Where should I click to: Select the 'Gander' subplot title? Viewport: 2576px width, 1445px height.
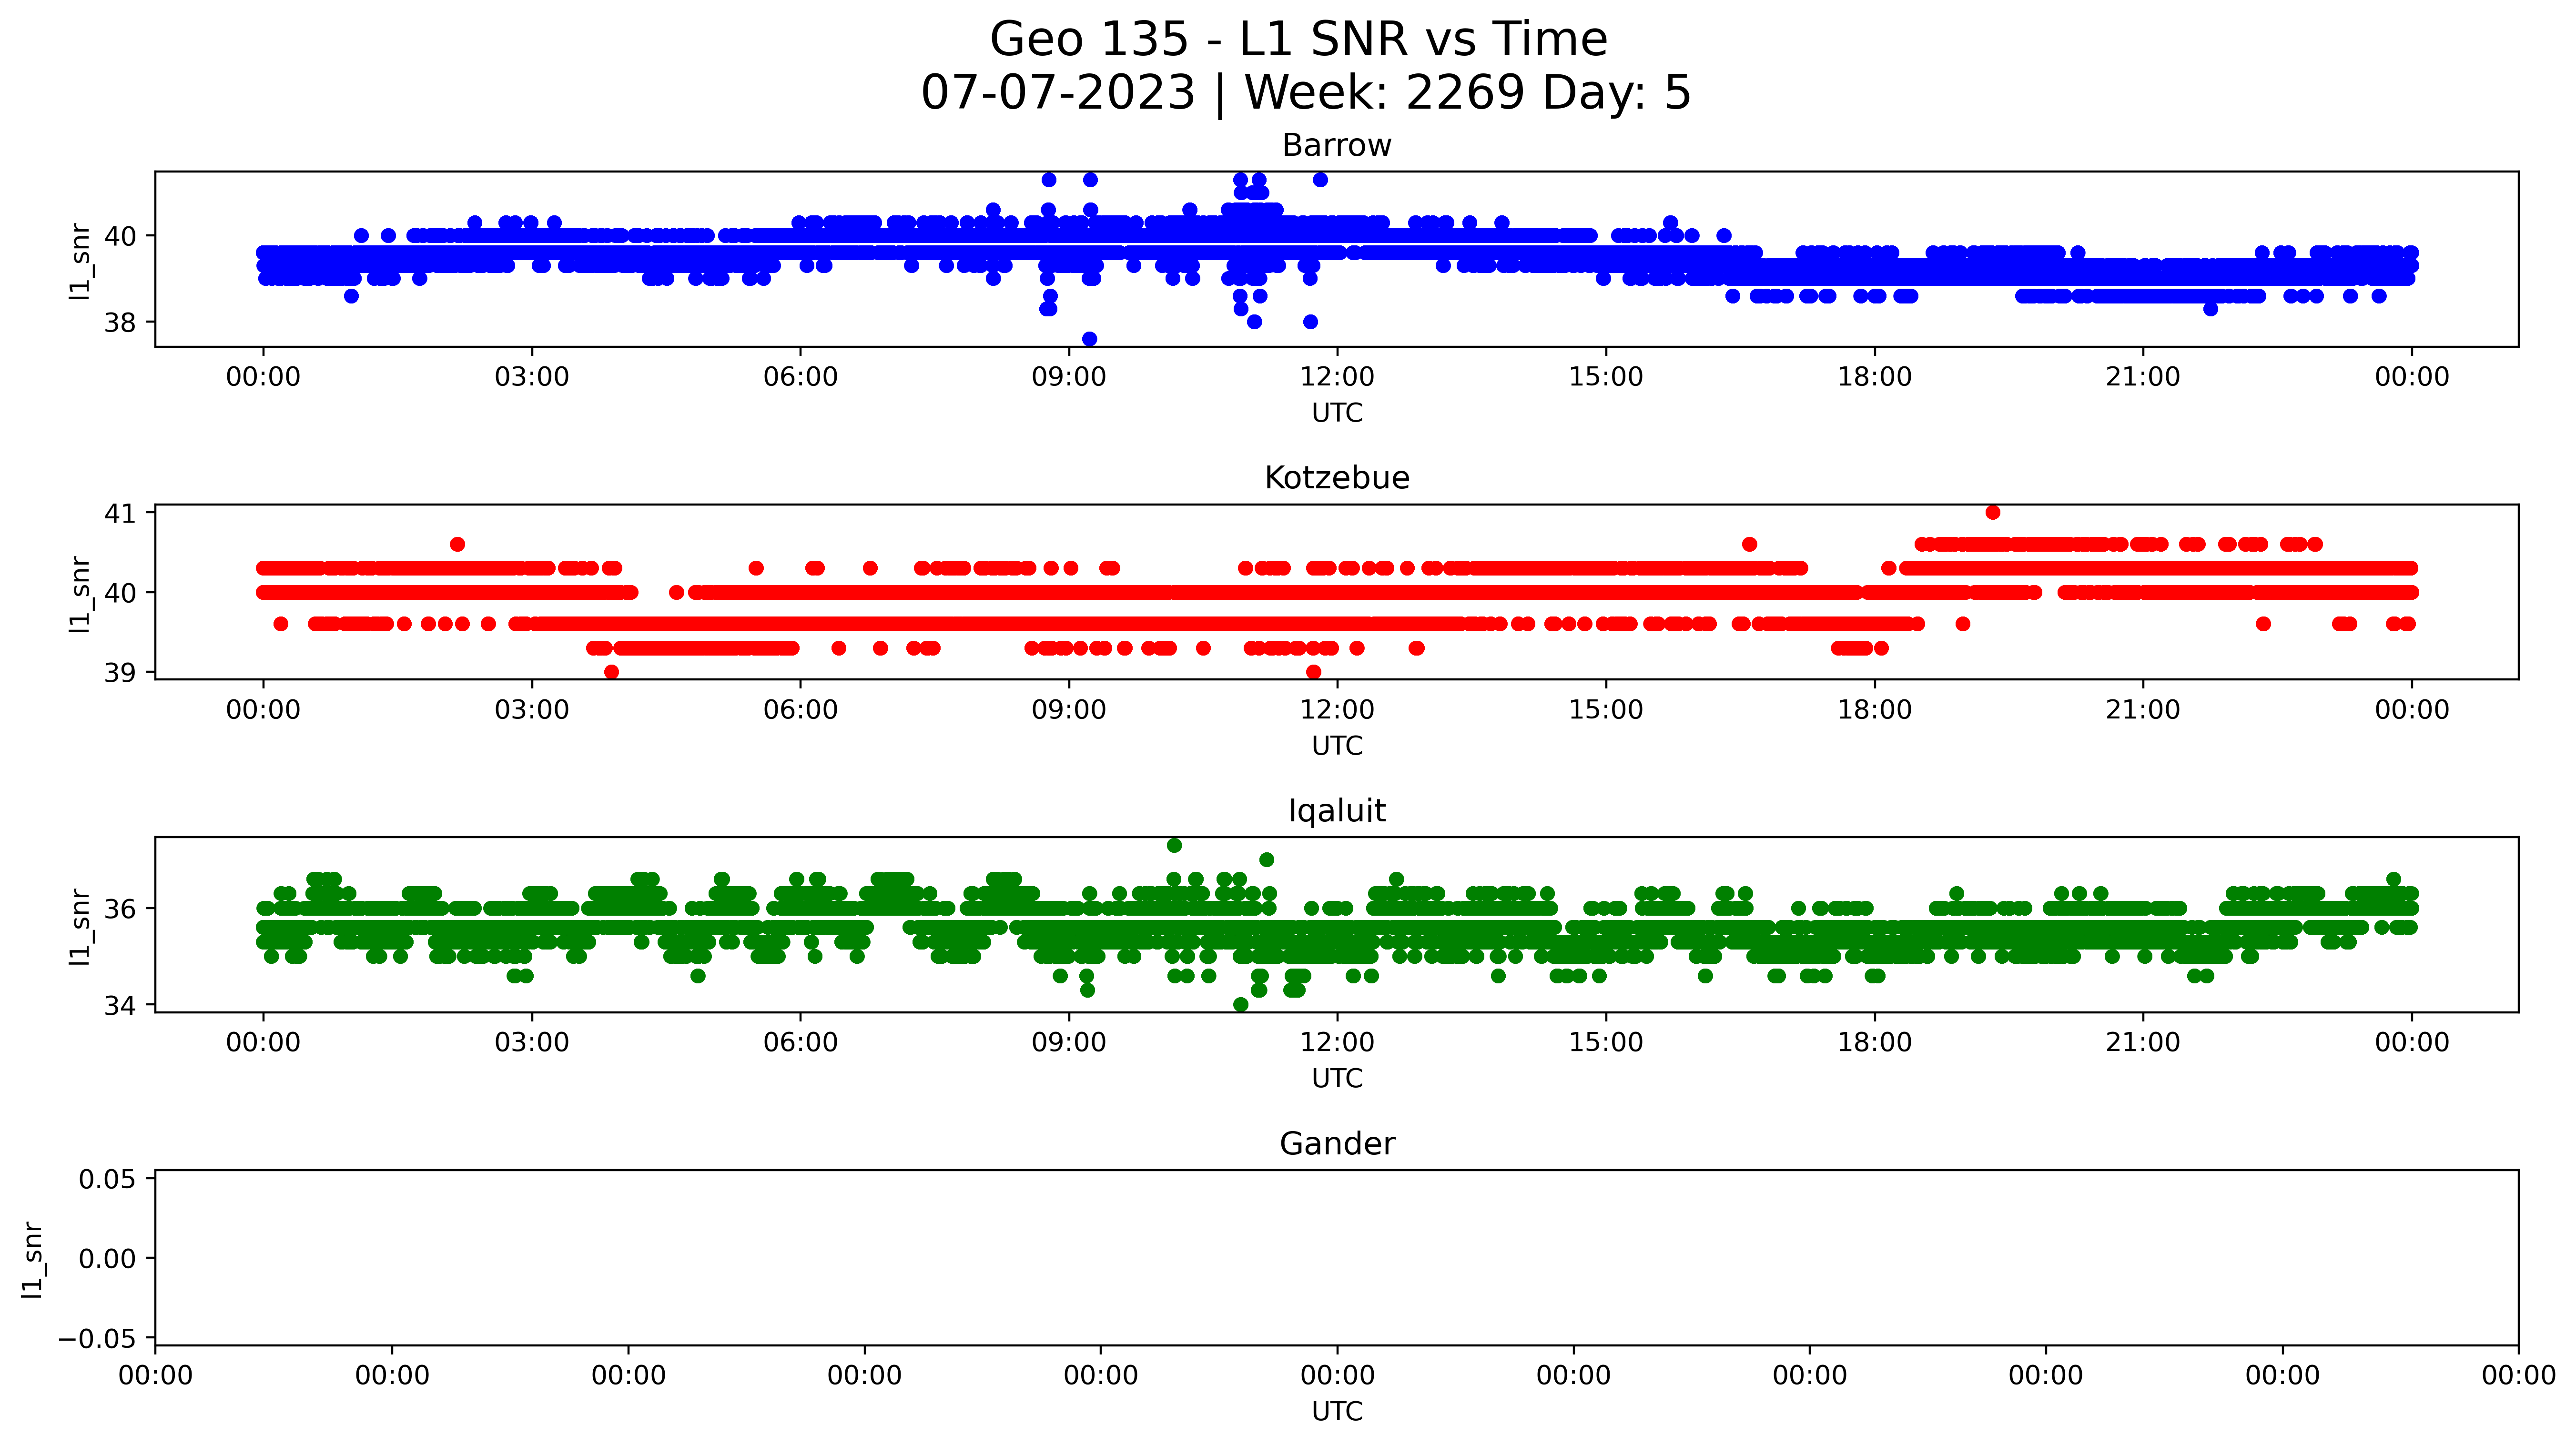(x=1337, y=1144)
